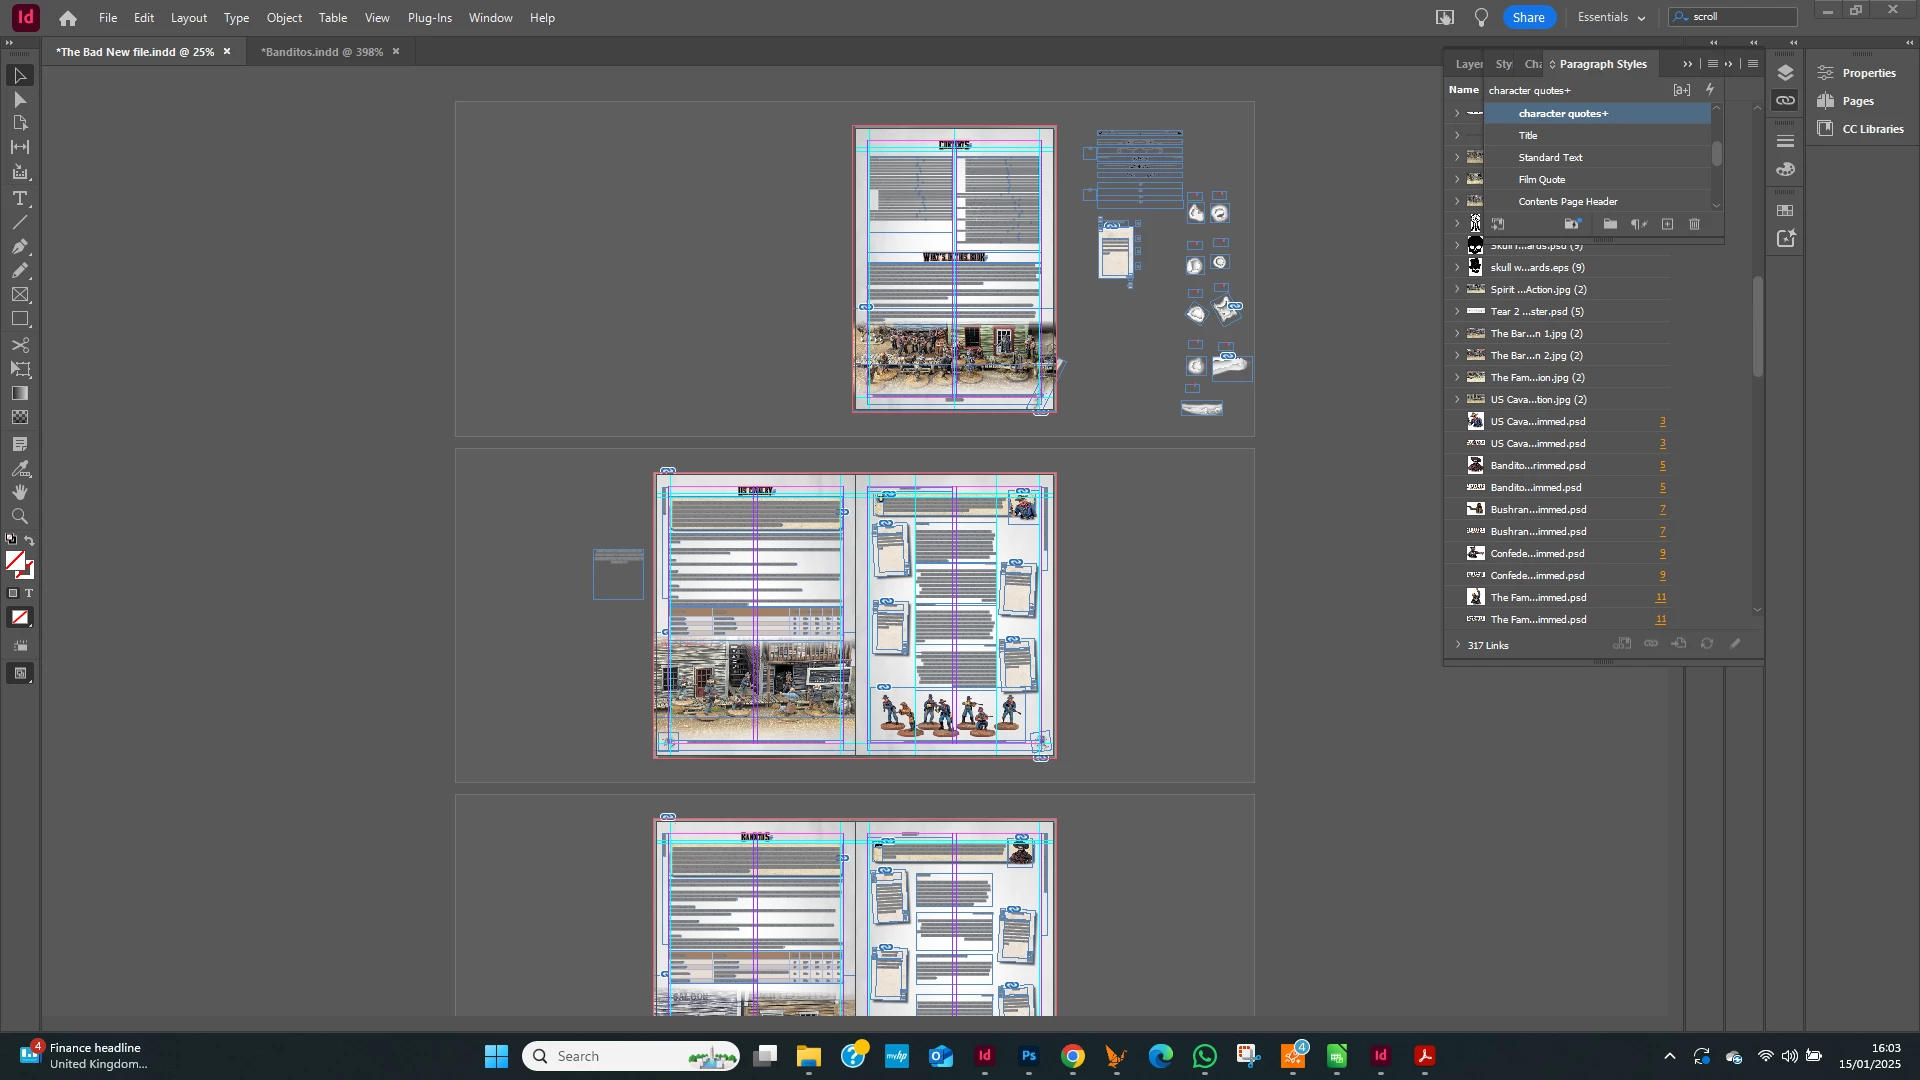Screen dimensions: 1920x1080
Task: Select the Pen tool in toolbar
Action: [20, 246]
